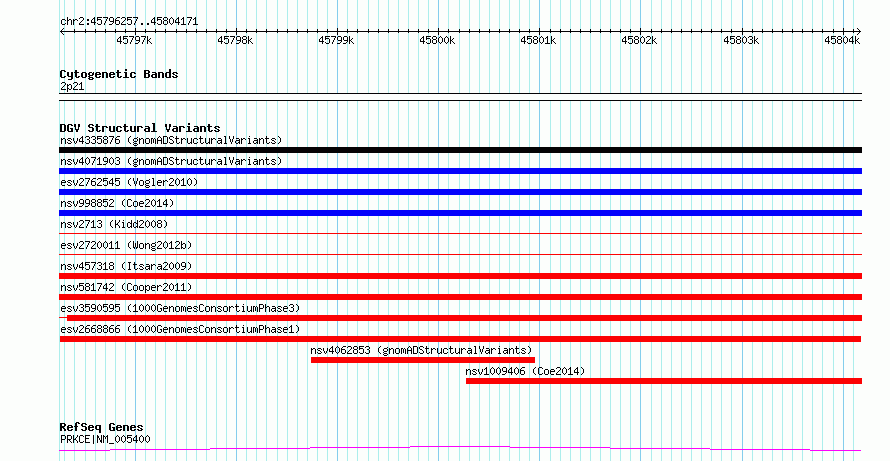Select the red nsv1009406 variant bar
Screen dimensions: 890x461
[664, 381]
